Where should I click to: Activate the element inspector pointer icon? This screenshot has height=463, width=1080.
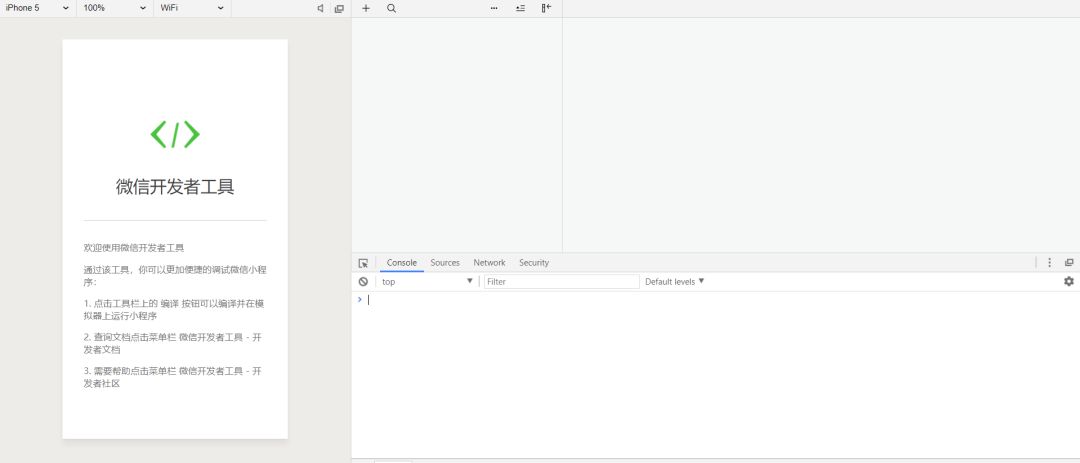coord(363,263)
